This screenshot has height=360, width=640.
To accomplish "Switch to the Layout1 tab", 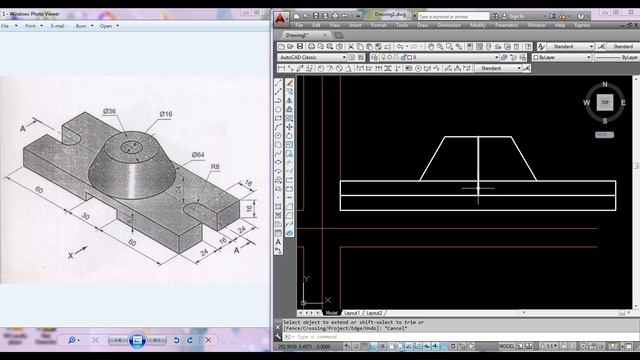I will point(352,313).
